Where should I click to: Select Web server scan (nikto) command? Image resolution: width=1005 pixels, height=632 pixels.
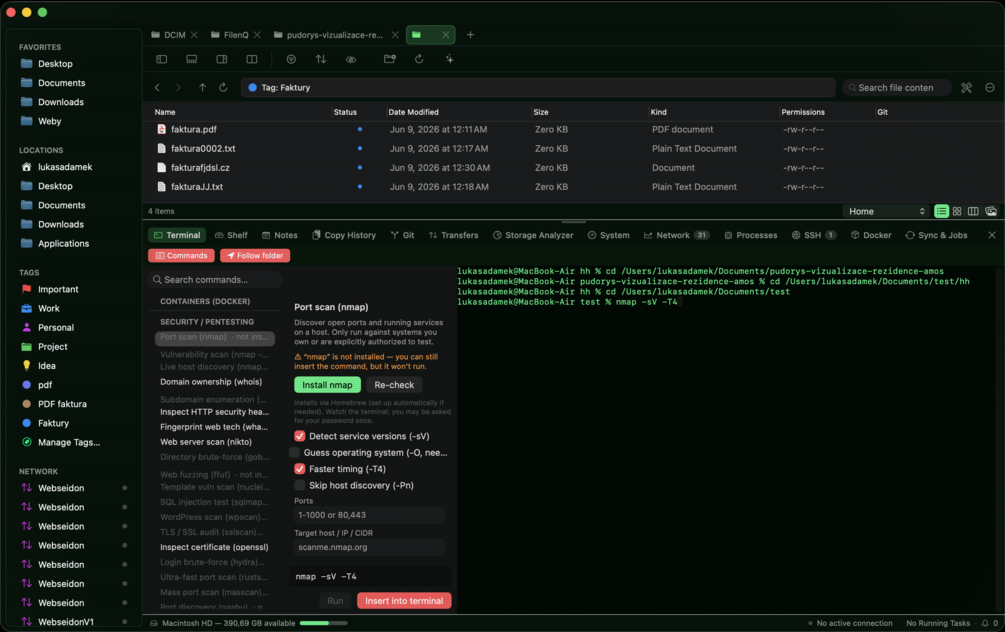pos(206,442)
